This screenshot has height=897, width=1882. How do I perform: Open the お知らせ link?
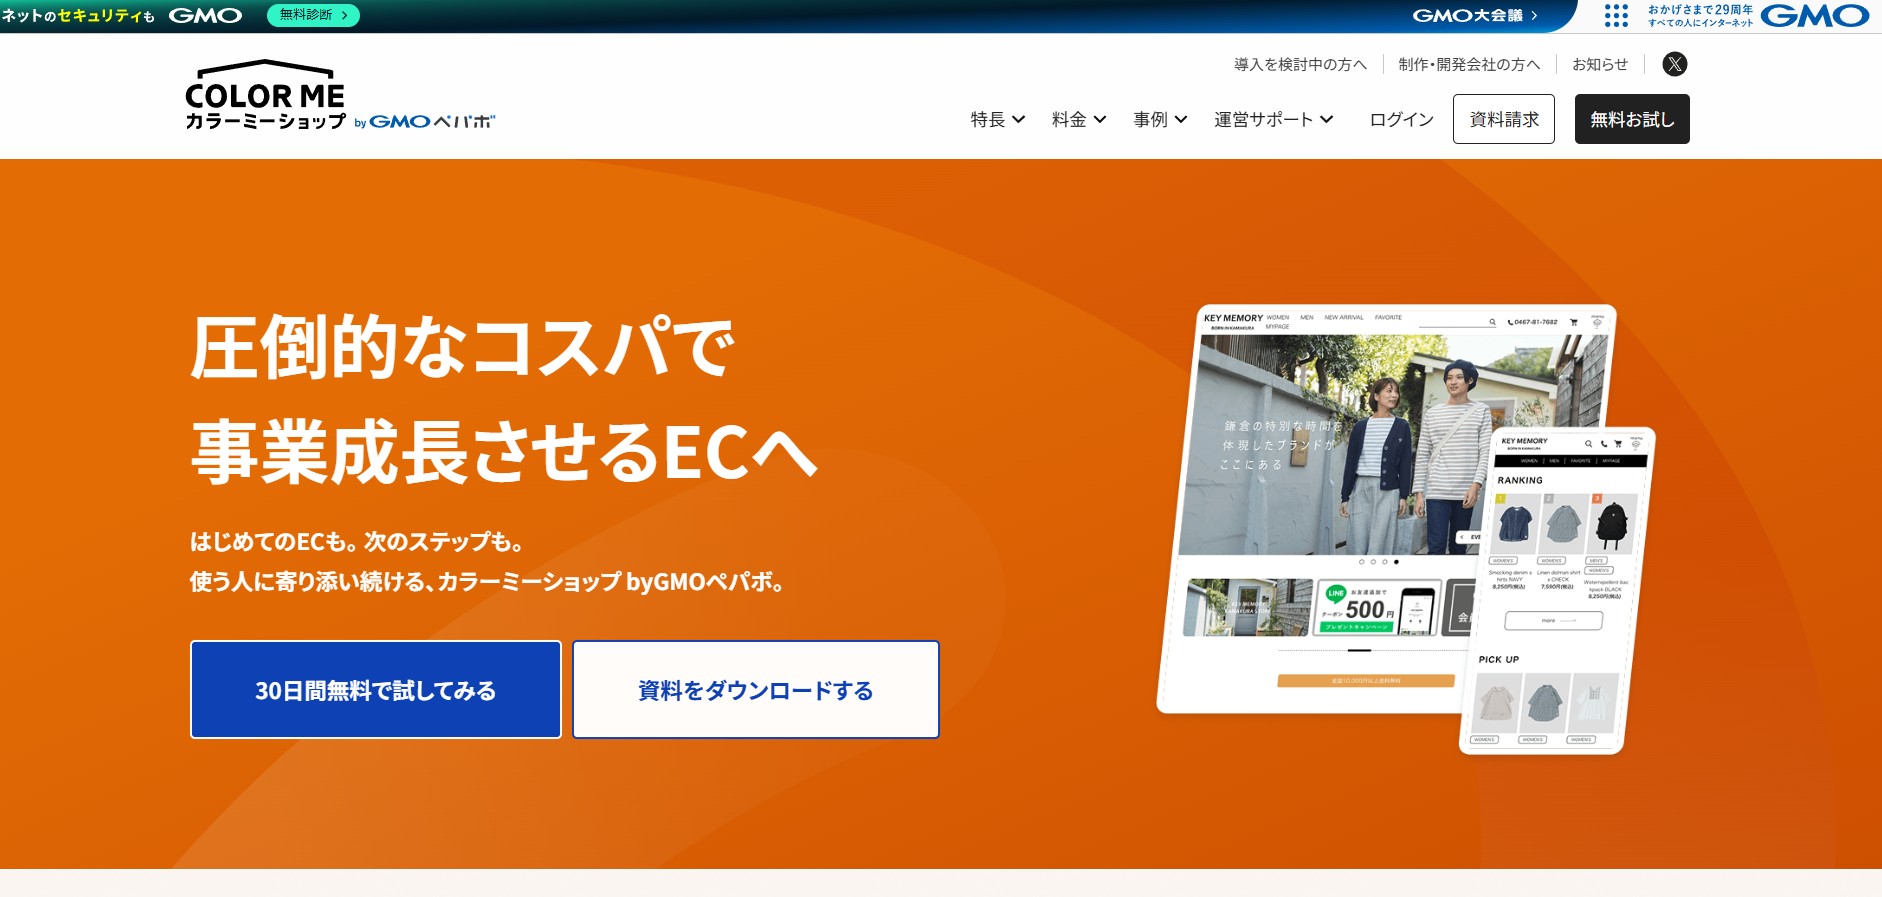pyautogui.click(x=1600, y=64)
